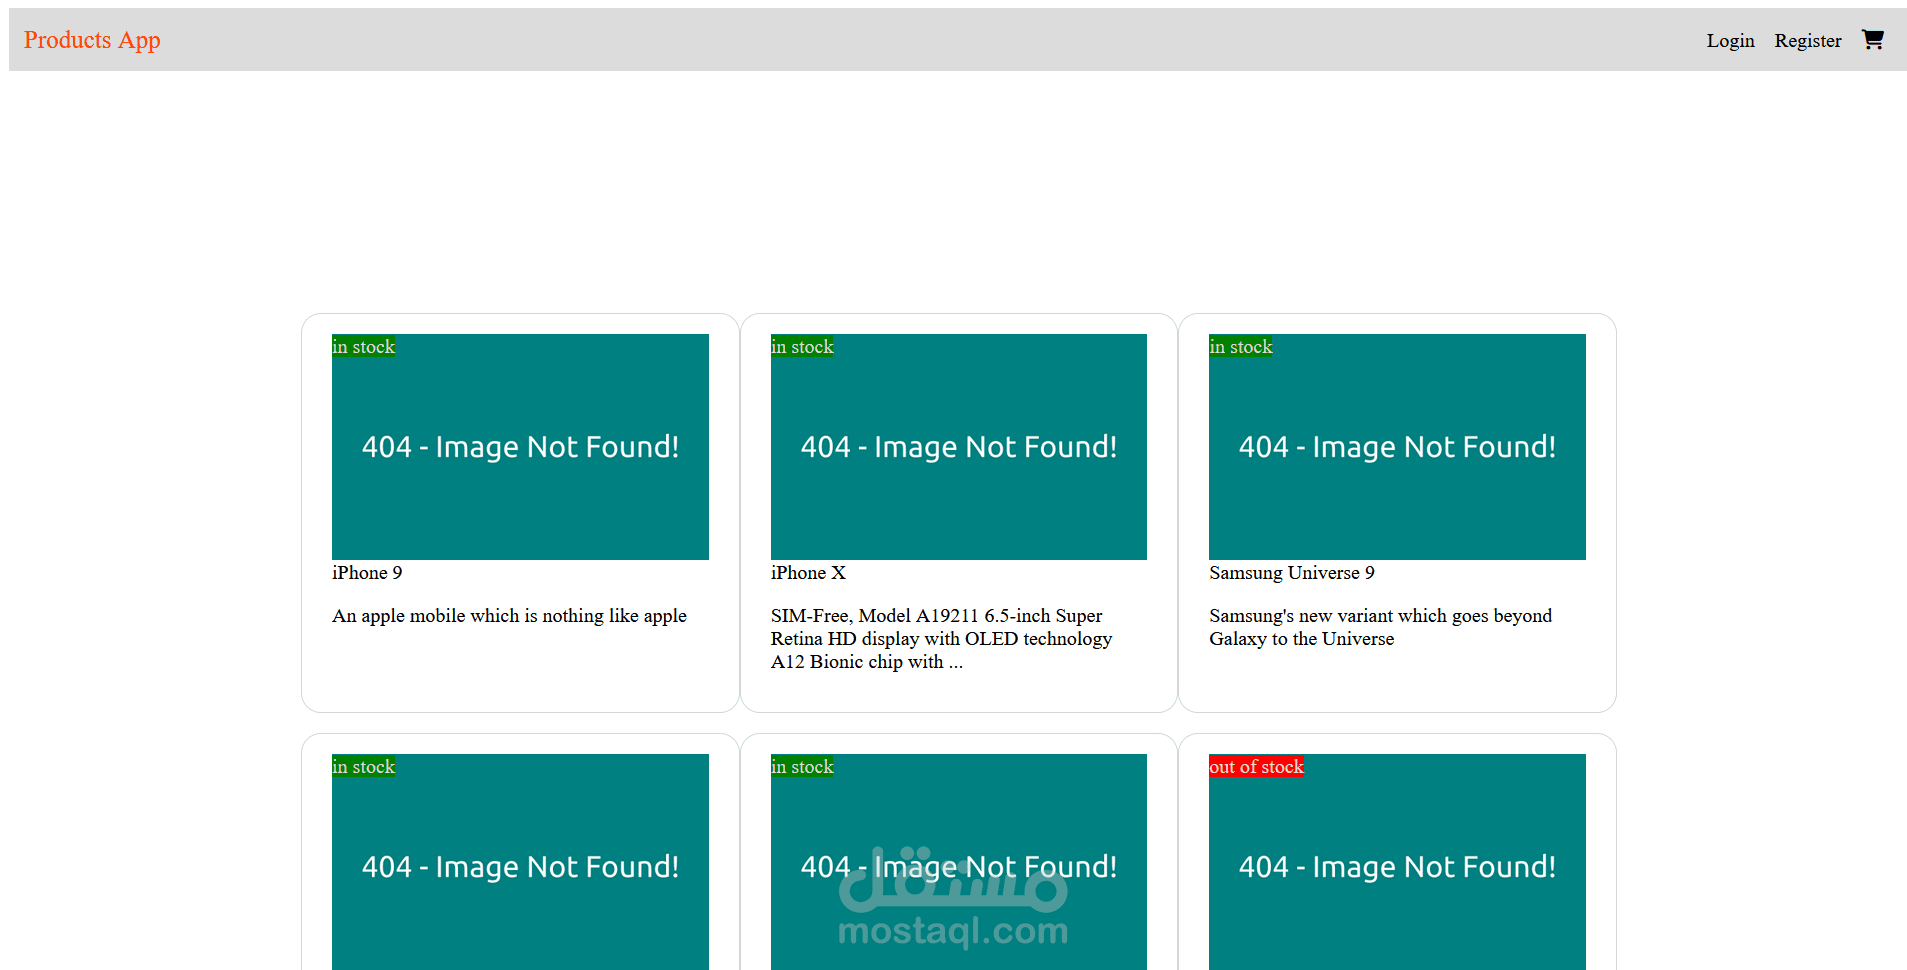Open the iPhone X product image
This screenshot has width=1907, height=970.
pos(958,447)
